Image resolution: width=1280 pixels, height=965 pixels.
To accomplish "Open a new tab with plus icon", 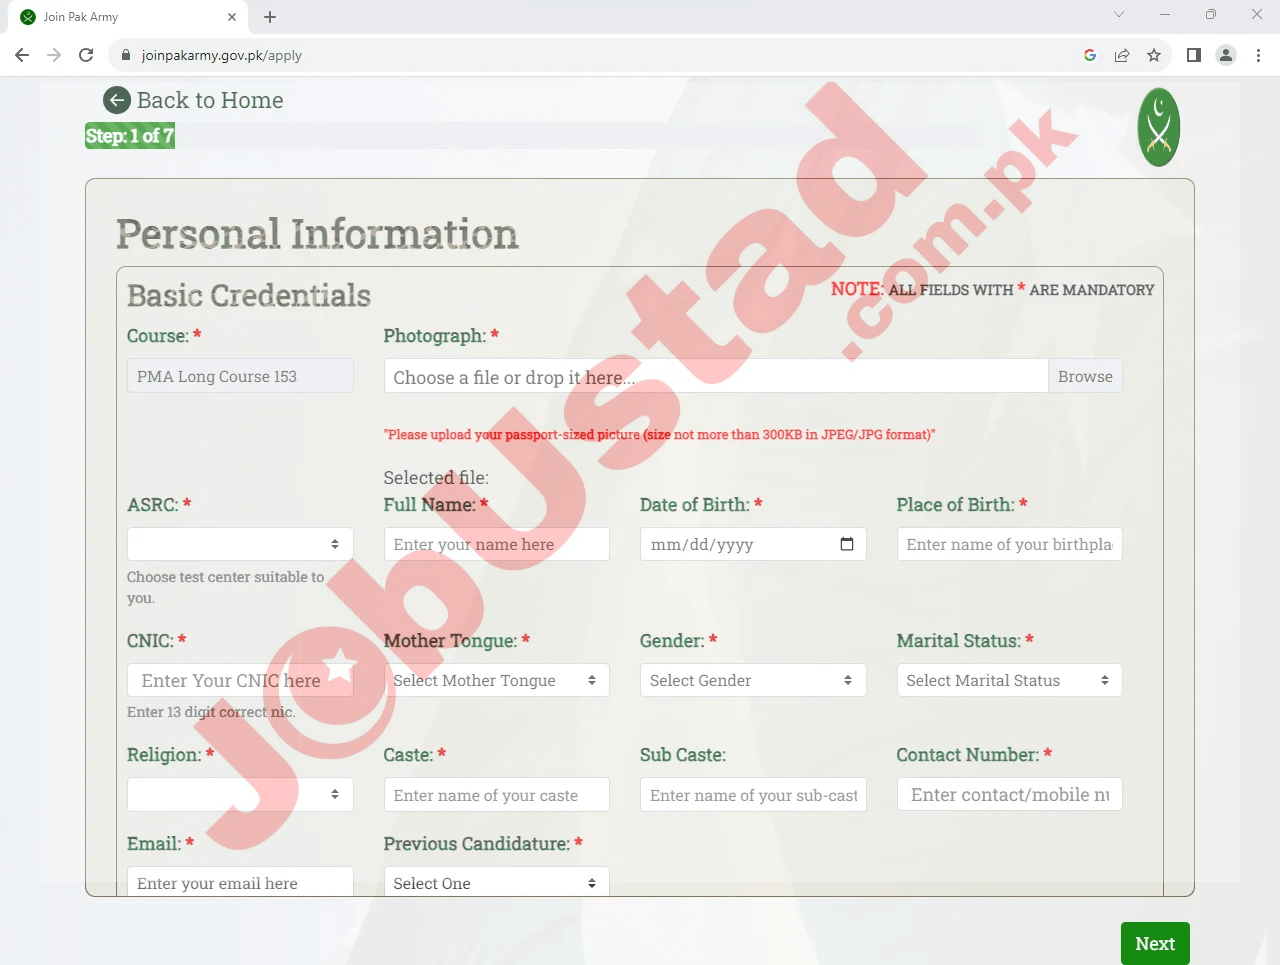I will click(x=270, y=17).
